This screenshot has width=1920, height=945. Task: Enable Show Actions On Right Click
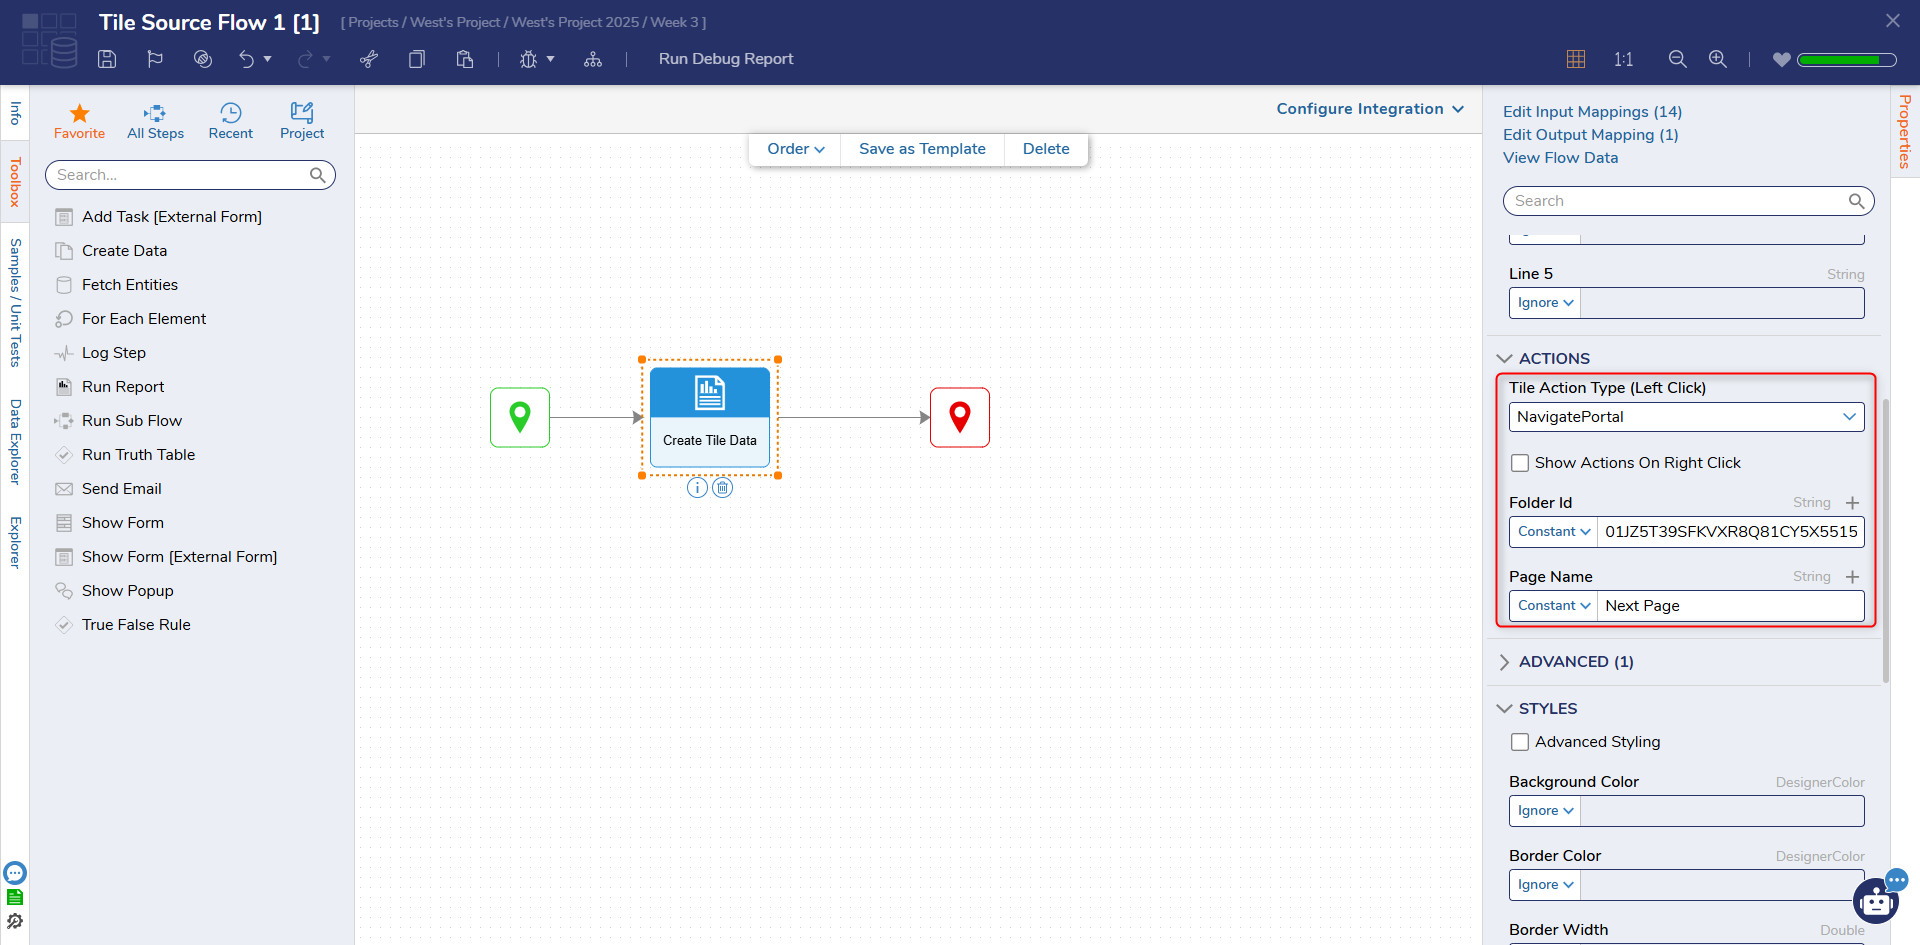(1520, 463)
